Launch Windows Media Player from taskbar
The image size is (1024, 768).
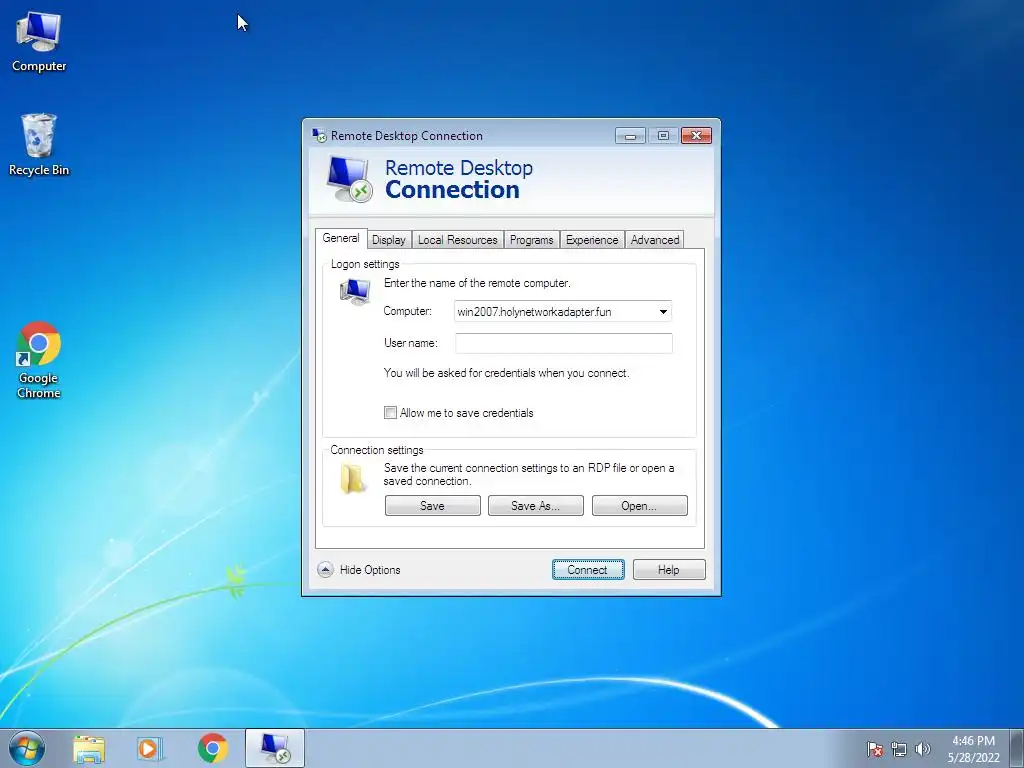pos(150,748)
